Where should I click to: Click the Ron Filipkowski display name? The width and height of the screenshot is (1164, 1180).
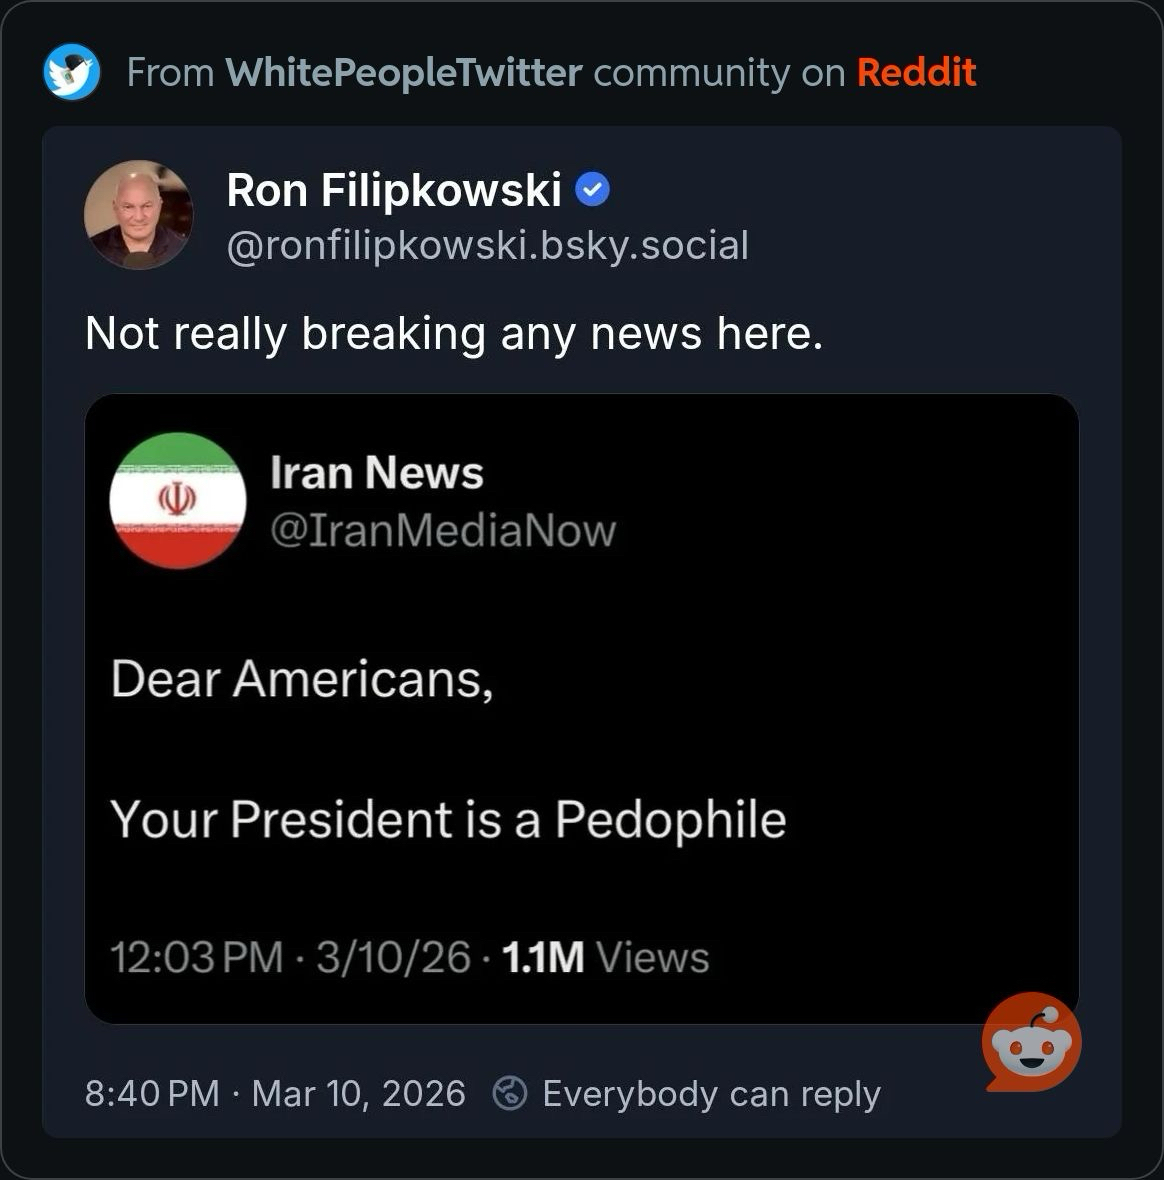394,190
